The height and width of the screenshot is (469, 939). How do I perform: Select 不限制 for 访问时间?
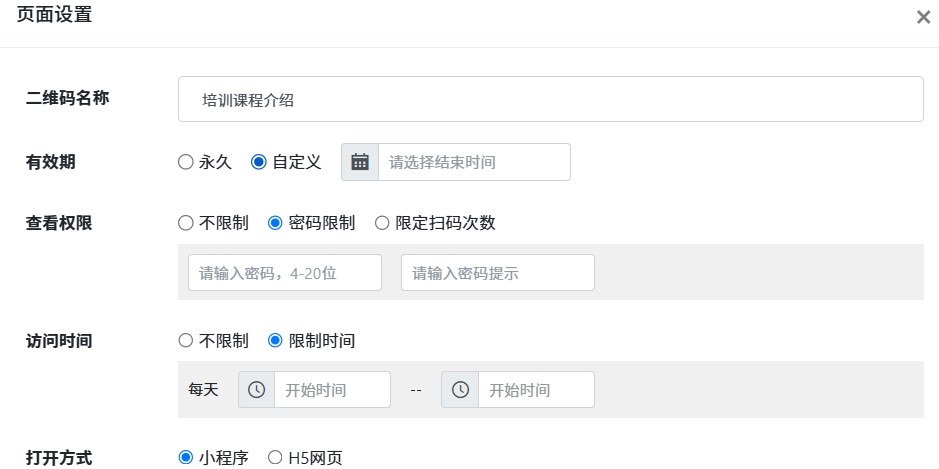(186, 340)
